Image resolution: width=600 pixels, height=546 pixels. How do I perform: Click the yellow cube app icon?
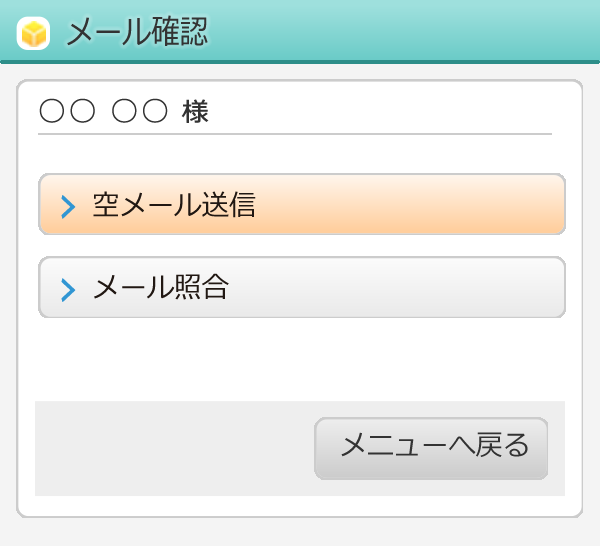[33, 33]
